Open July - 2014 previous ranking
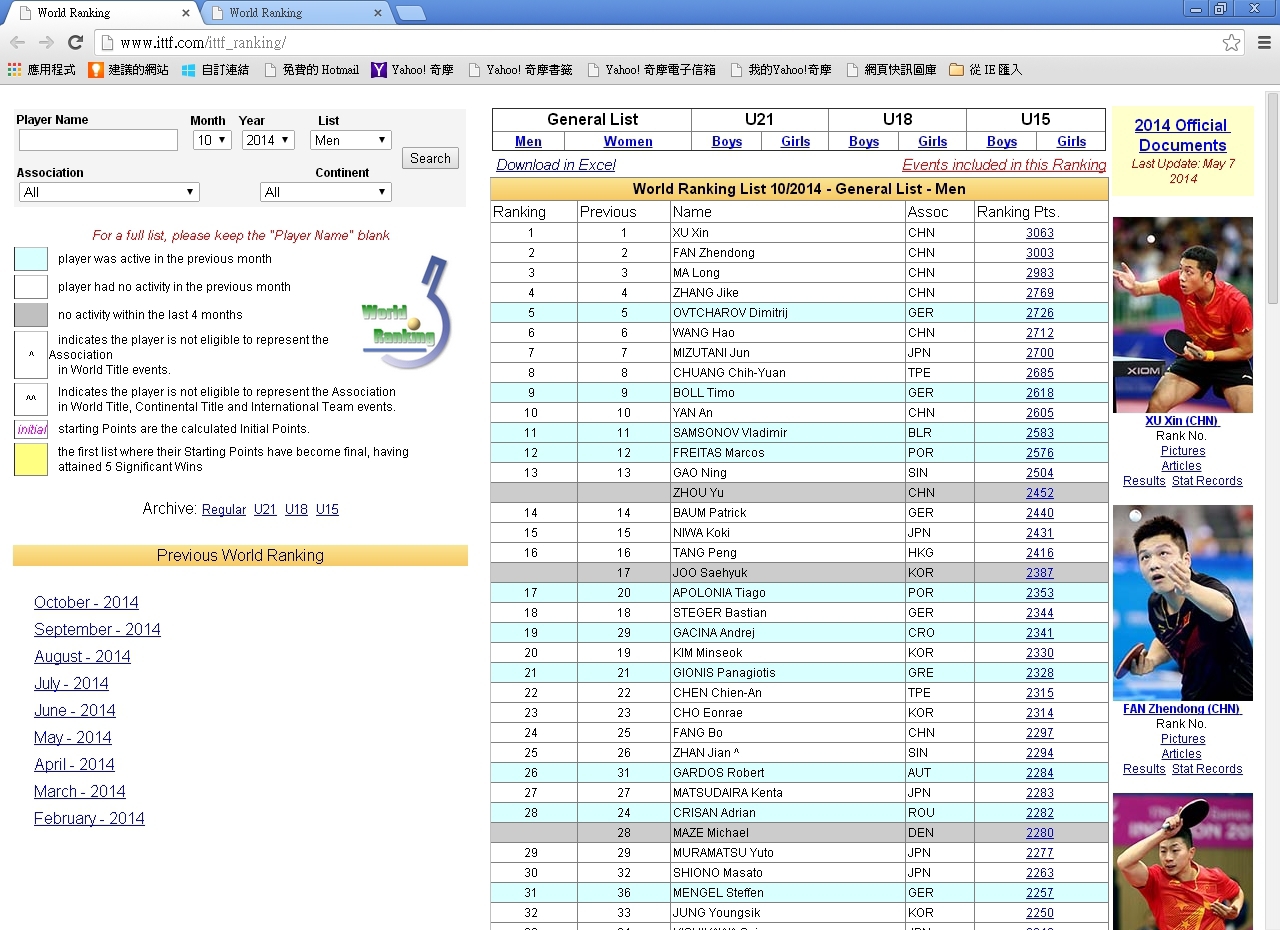Viewport: 1280px width, 930px height. point(71,684)
